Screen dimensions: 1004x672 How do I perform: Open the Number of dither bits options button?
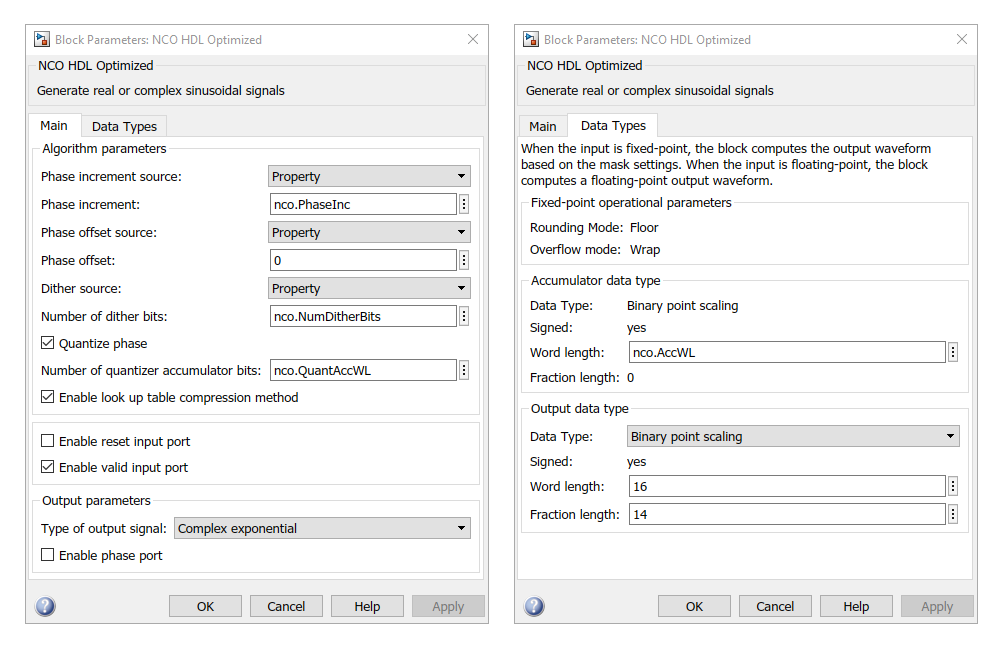464,316
